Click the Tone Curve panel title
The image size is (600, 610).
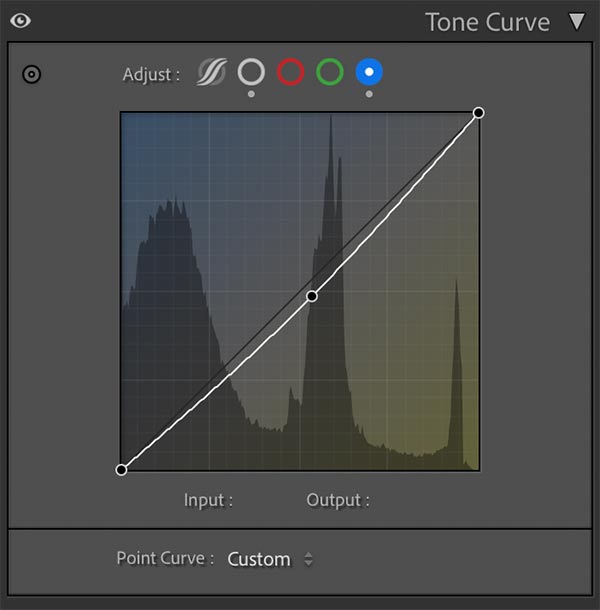487,21
